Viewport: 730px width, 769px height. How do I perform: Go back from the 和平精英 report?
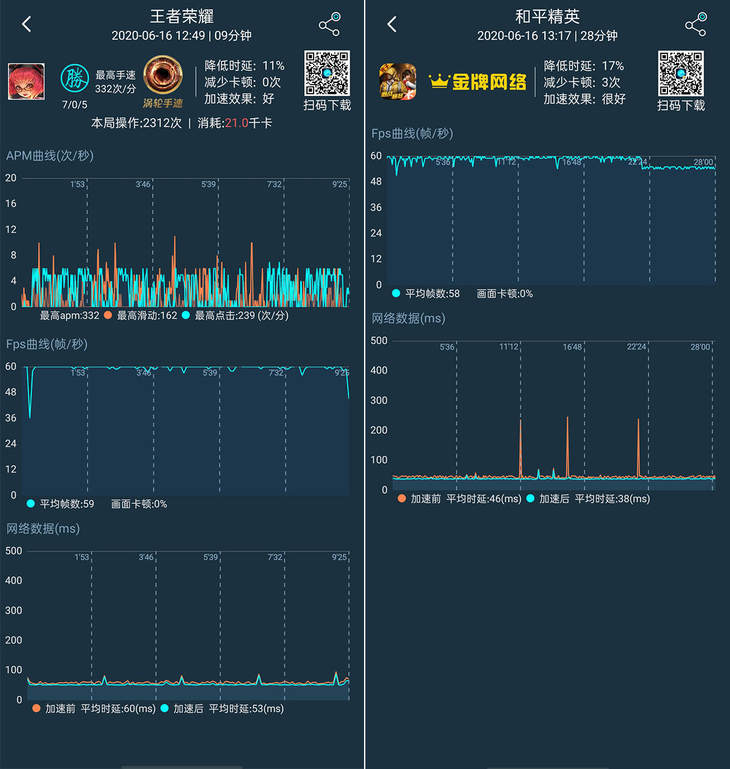pyautogui.click(x=391, y=24)
